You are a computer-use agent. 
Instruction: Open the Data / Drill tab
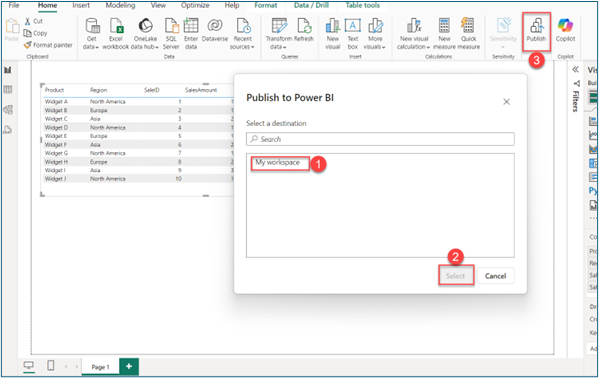311,5
